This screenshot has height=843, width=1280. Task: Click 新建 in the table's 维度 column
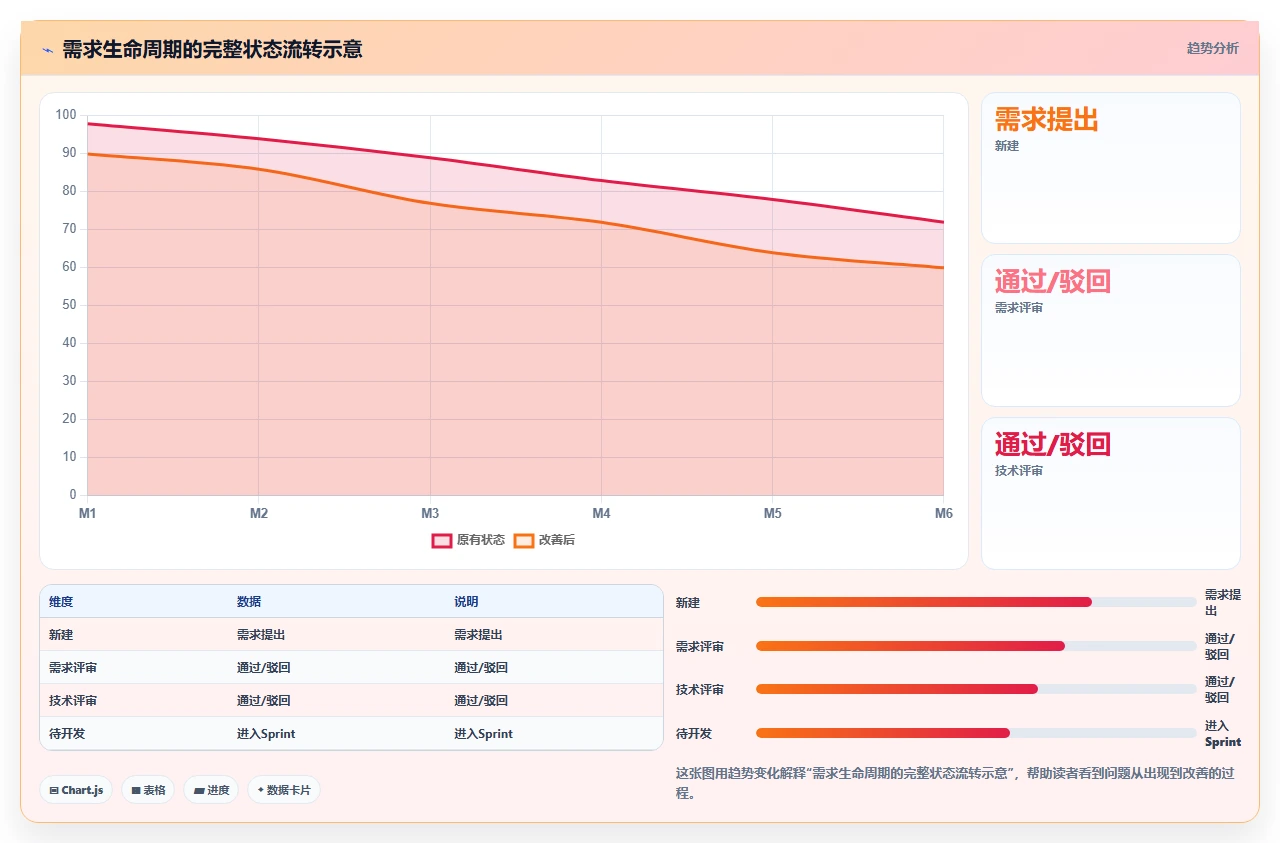pos(61,635)
